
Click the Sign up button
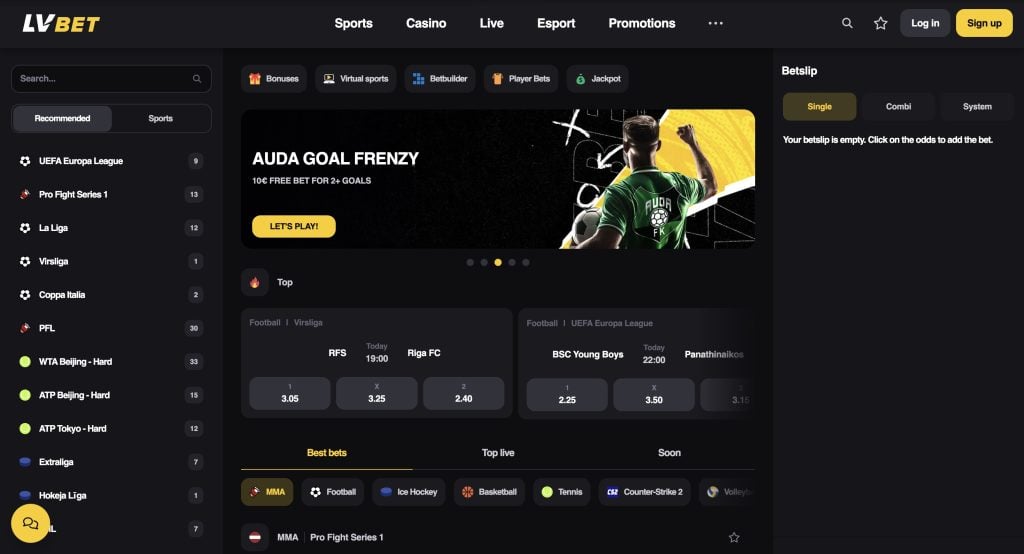[x=984, y=23]
